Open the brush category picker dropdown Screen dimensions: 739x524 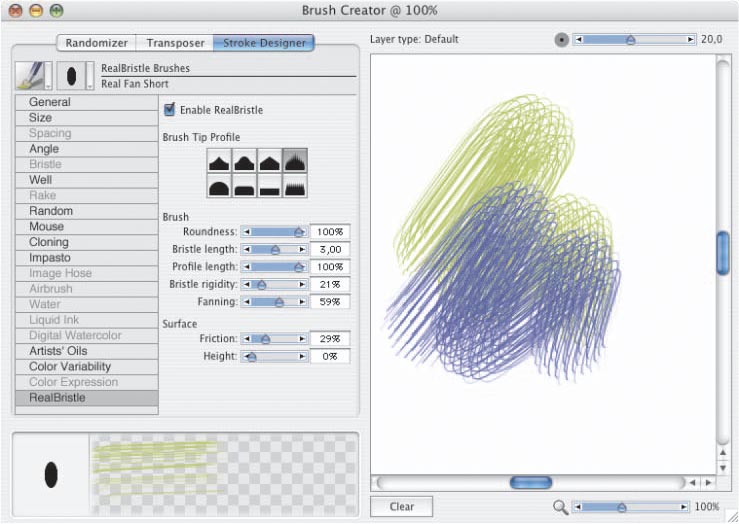[34, 76]
